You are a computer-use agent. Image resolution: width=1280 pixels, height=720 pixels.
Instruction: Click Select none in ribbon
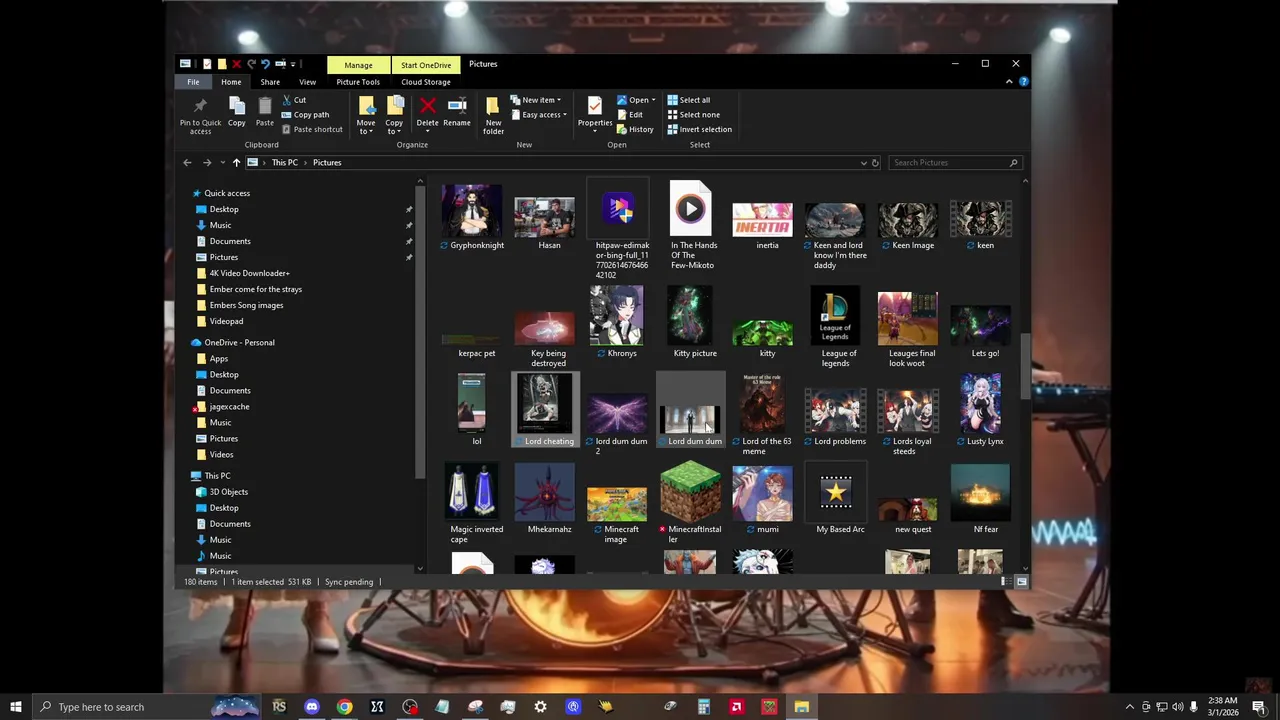(x=693, y=114)
